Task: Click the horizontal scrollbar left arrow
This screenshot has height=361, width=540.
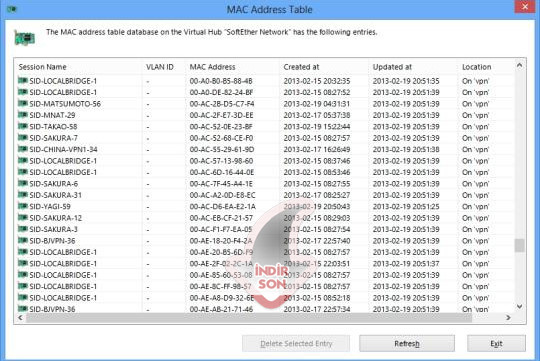Action: point(20,318)
